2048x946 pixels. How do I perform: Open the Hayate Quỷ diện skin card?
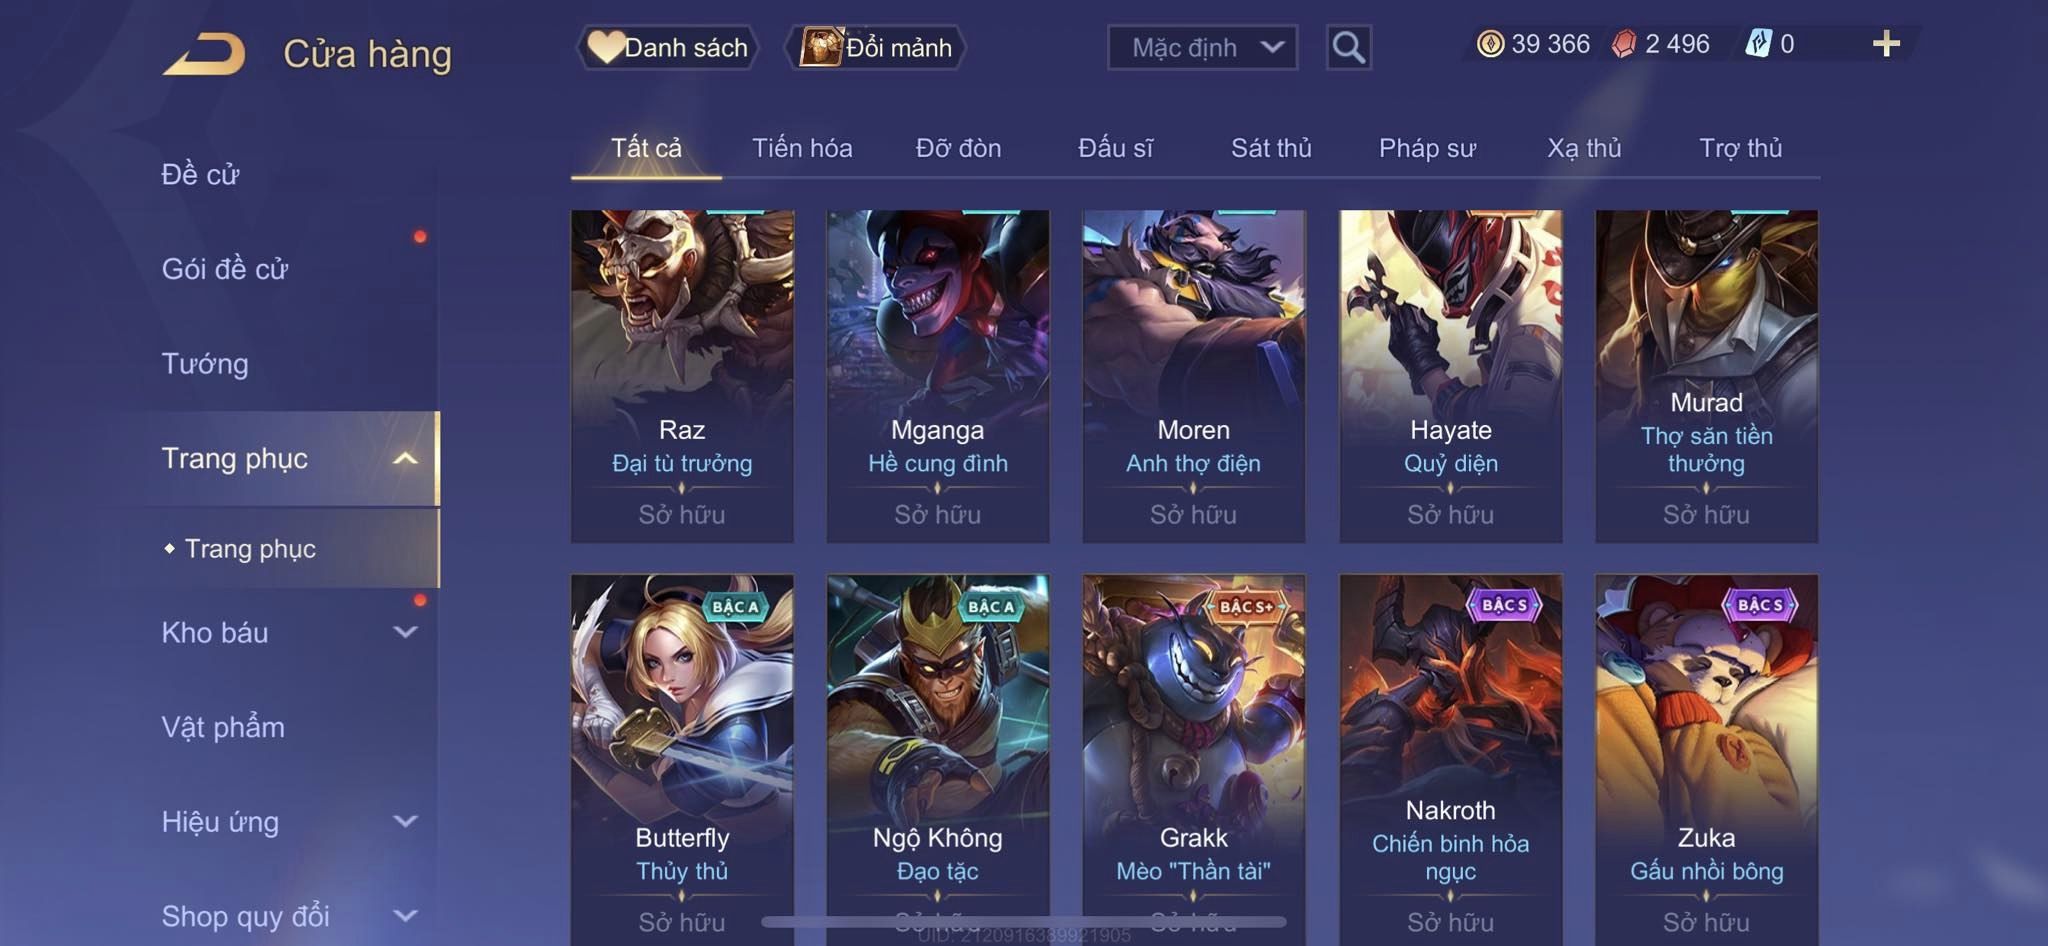click(x=1450, y=376)
